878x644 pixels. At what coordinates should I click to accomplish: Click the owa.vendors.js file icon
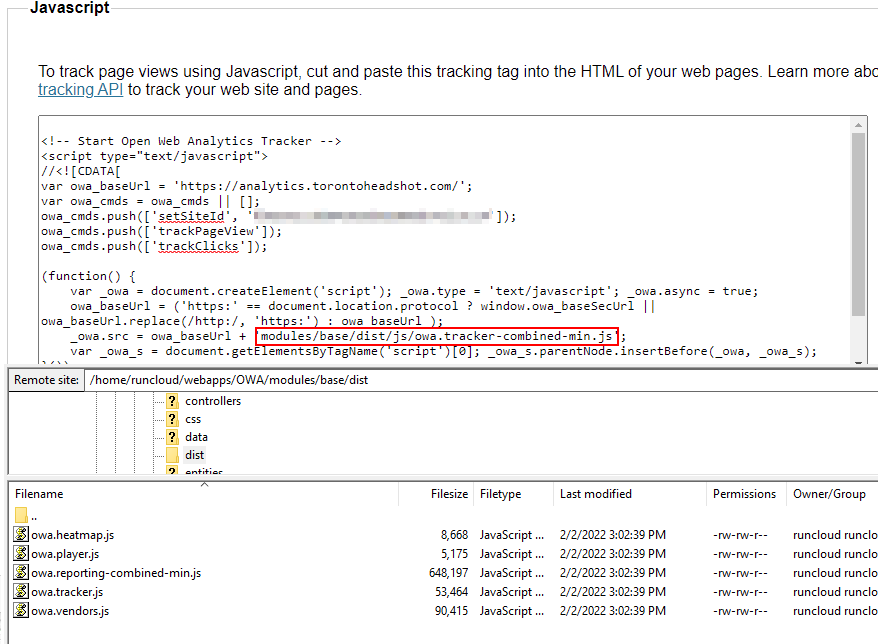coord(21,610)
